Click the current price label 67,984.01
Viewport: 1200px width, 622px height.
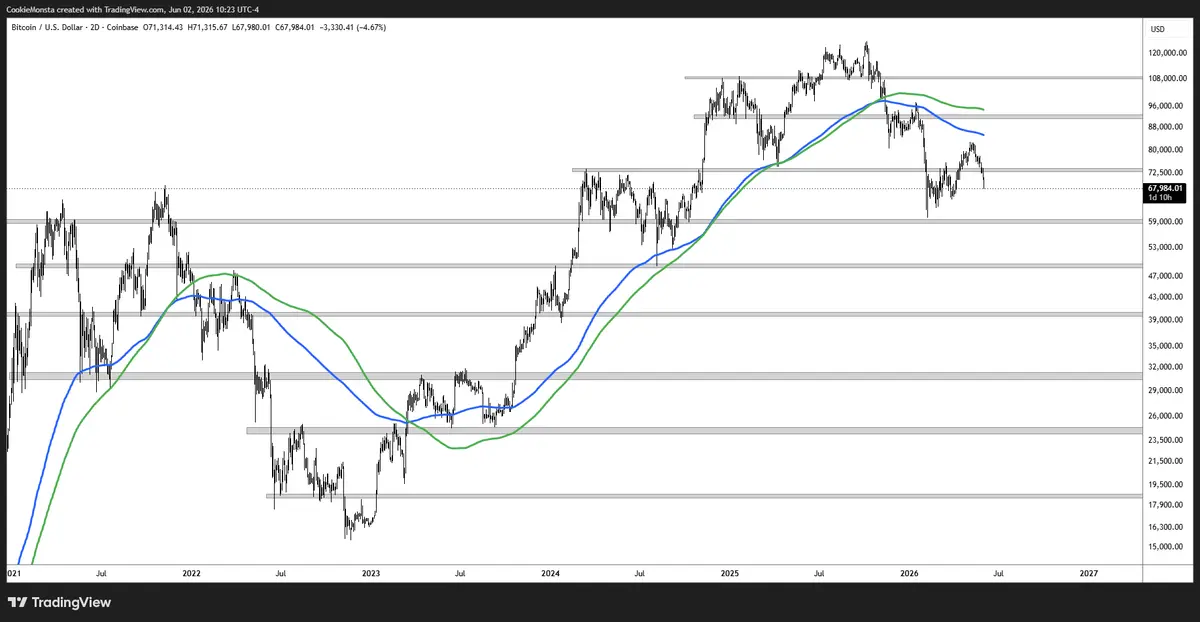1166,188
